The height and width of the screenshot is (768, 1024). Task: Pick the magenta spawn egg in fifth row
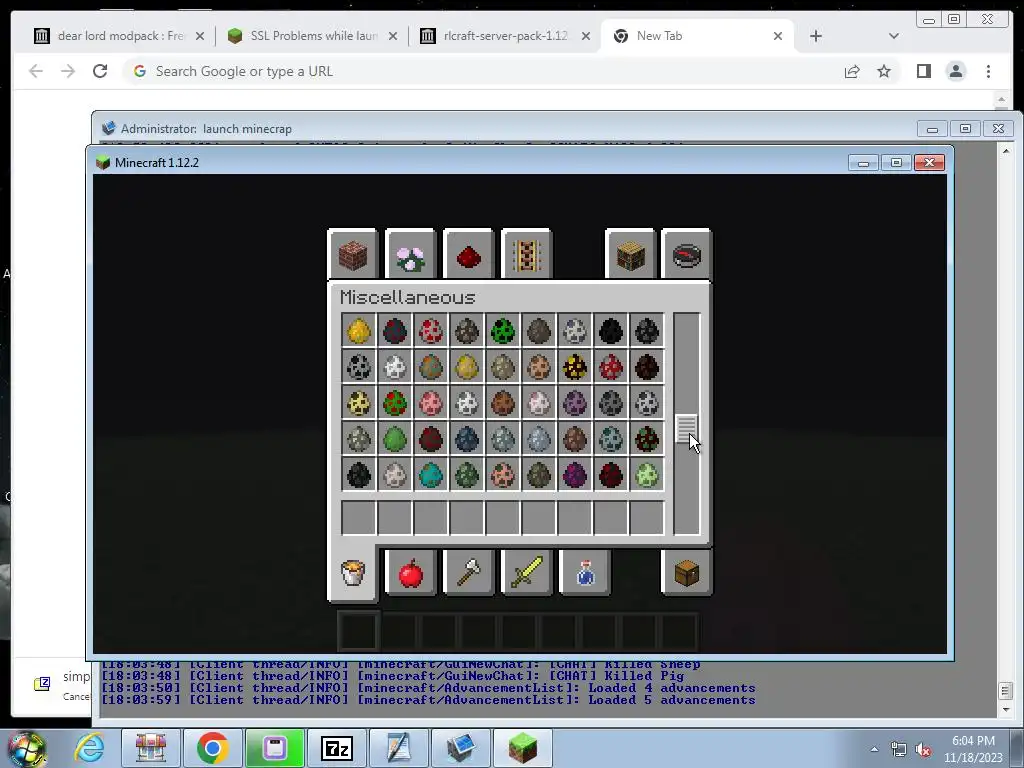(x=575, y=475)
